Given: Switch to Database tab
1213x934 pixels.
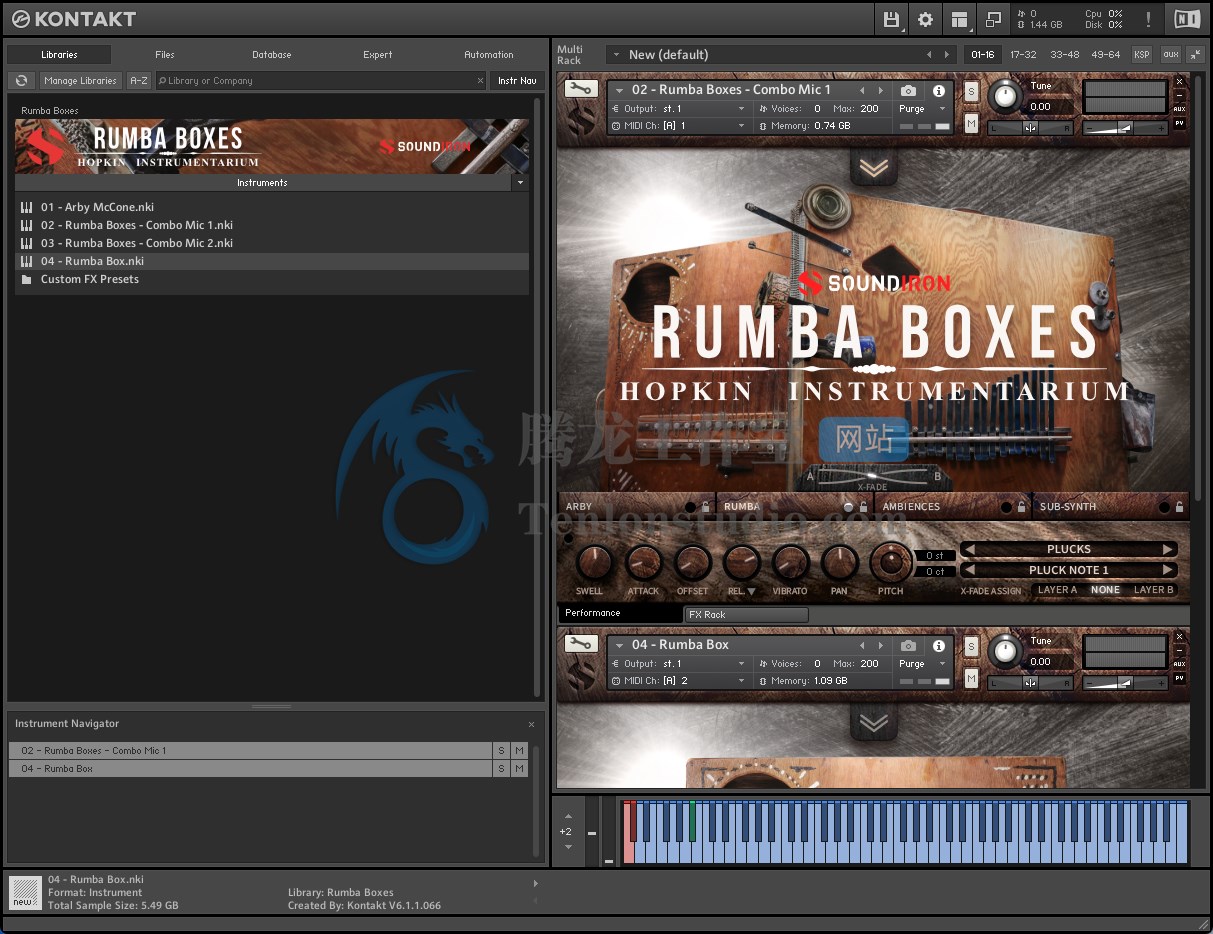Looking at the screenshot, I should pyautogui.click(x=272, y=55).
